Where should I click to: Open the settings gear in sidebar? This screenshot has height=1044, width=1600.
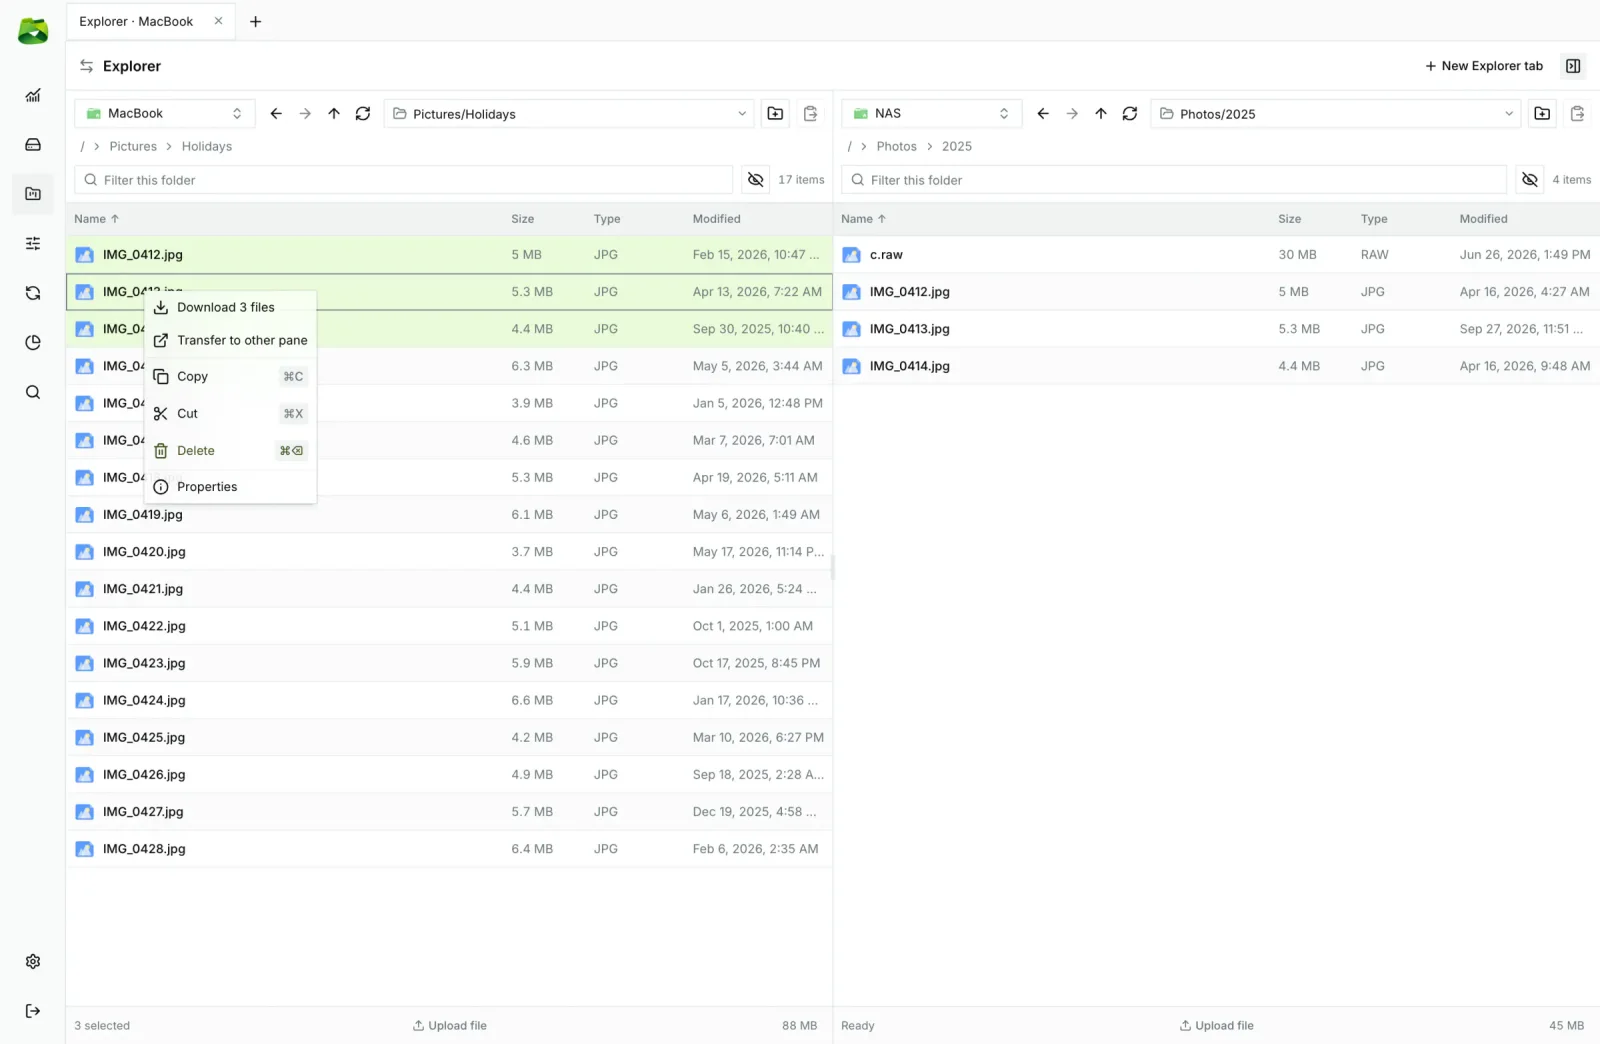coord(33,961)
